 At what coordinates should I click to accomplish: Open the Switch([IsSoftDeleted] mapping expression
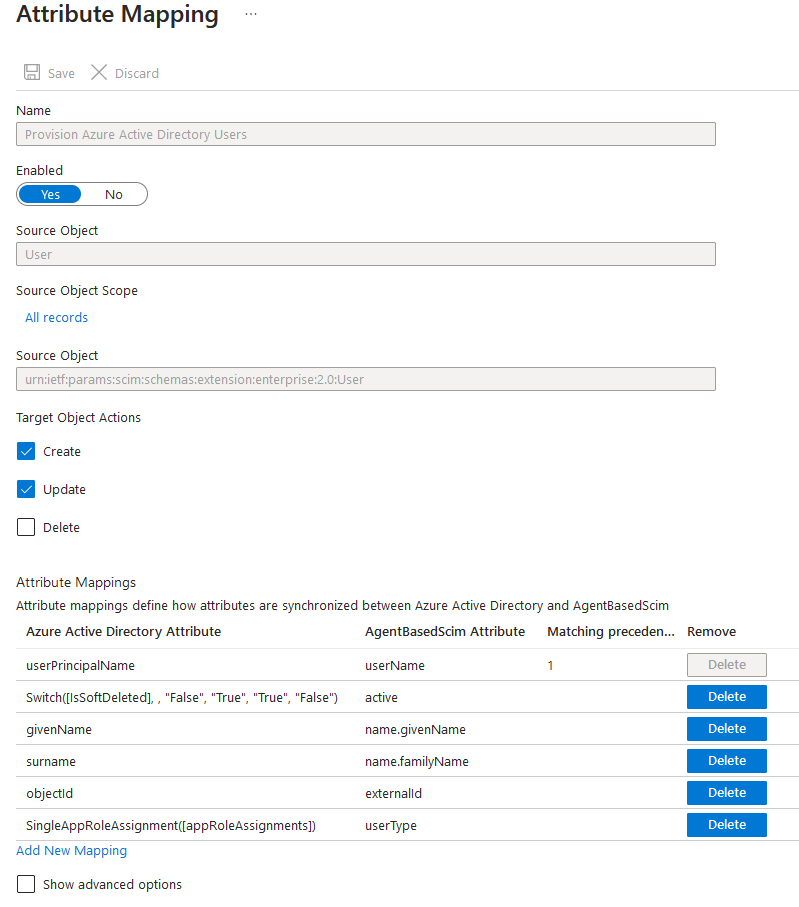[182, 698]
